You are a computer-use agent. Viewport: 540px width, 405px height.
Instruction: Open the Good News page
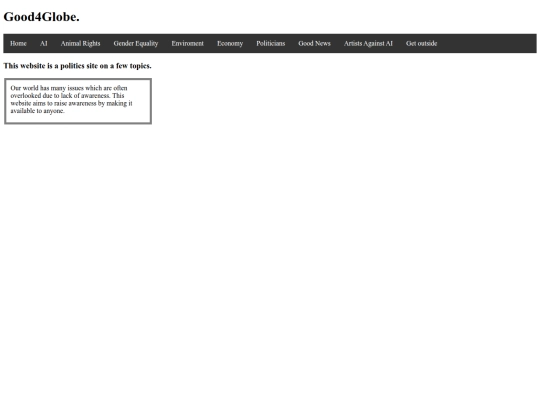pos(314,43)
